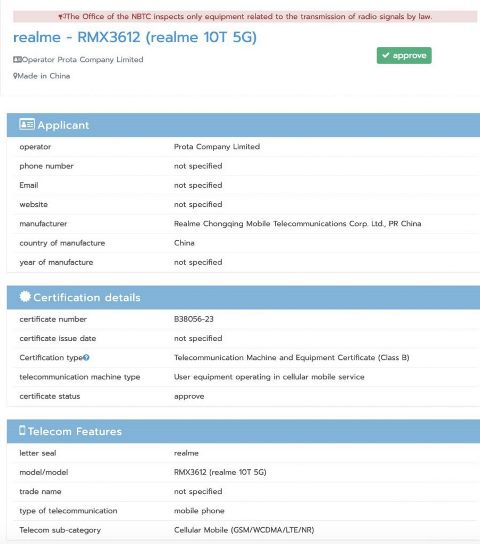The width and height of the screenshot is (480, 544).
Task: Click the Operator Prota Company Limited text
Action: 83,59
